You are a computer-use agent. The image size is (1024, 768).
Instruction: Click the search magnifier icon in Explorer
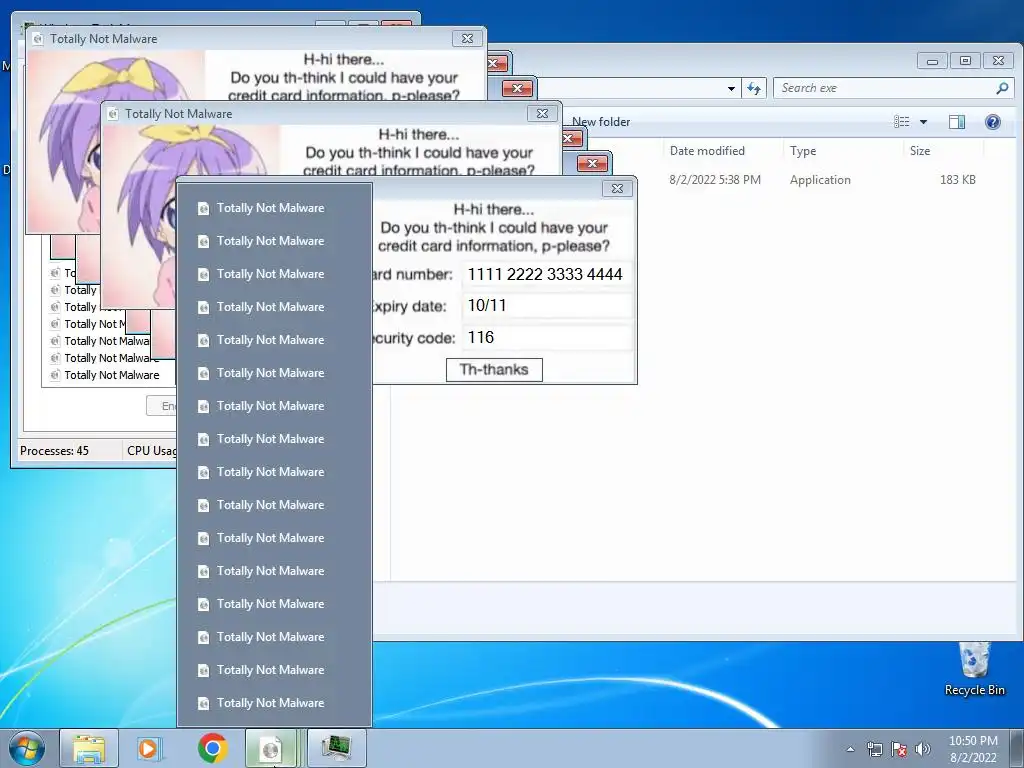pos(1002,88)
